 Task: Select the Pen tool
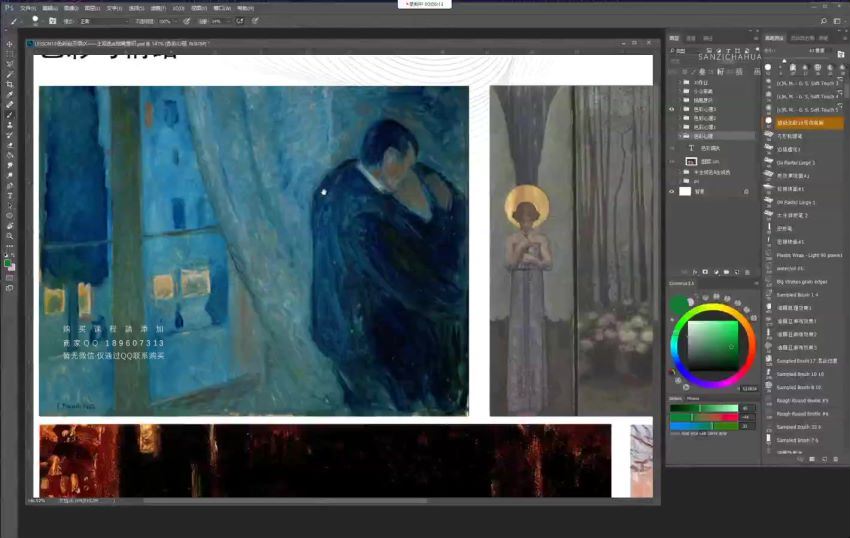pos(9,185)
